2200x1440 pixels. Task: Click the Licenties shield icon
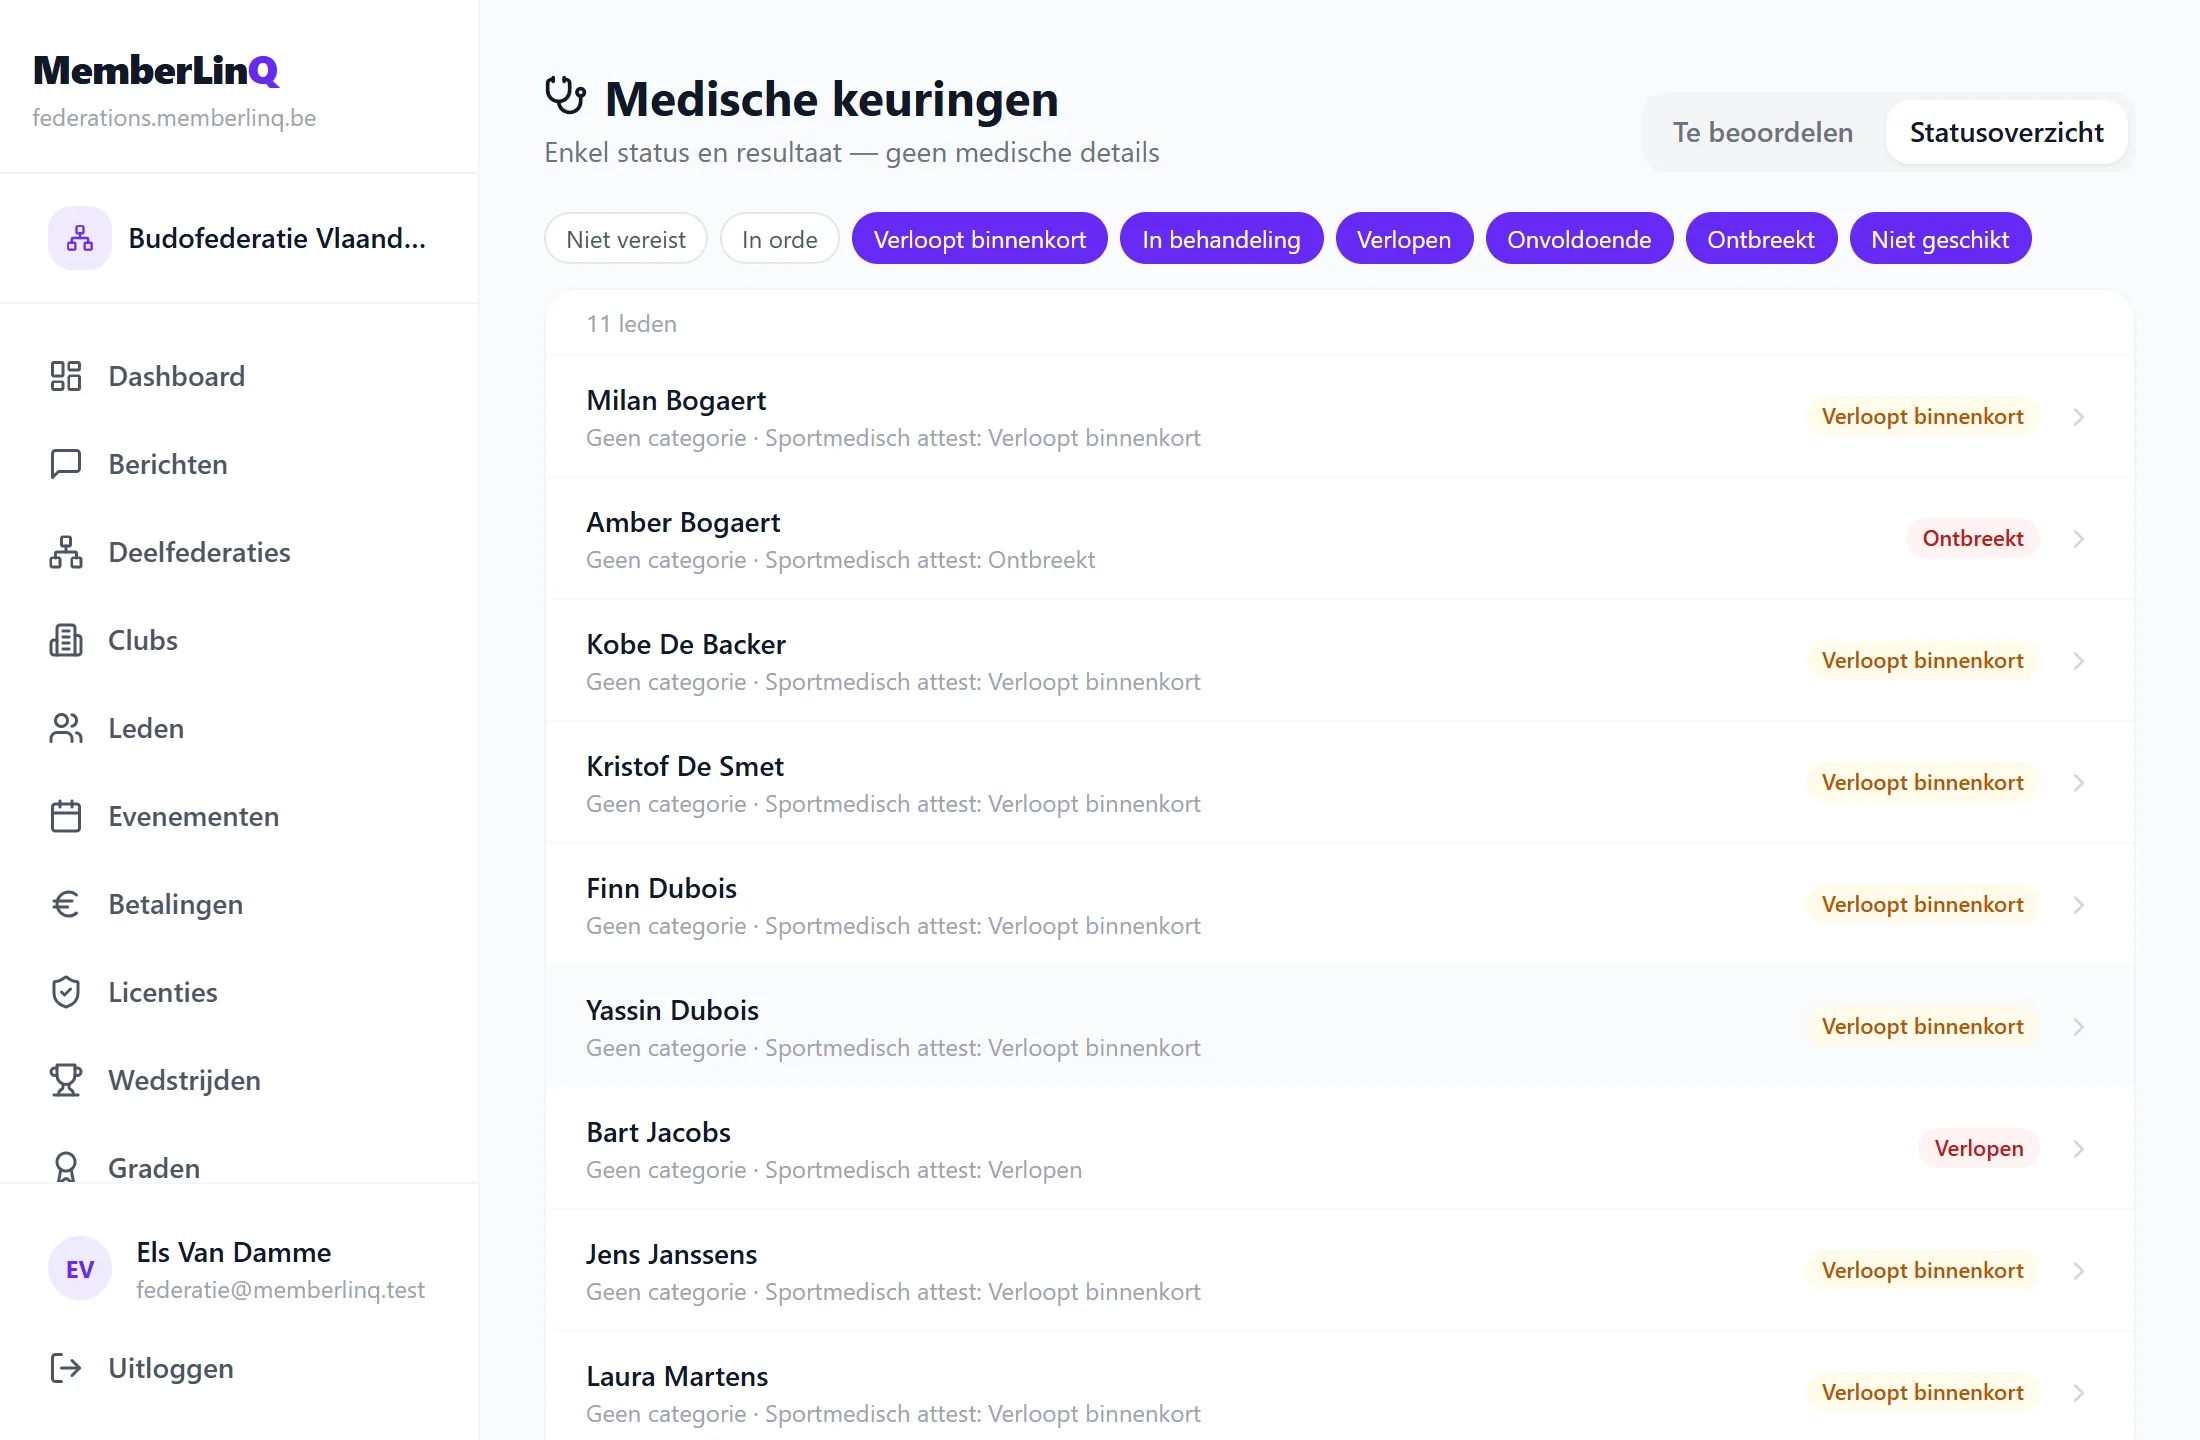[66, 992]
